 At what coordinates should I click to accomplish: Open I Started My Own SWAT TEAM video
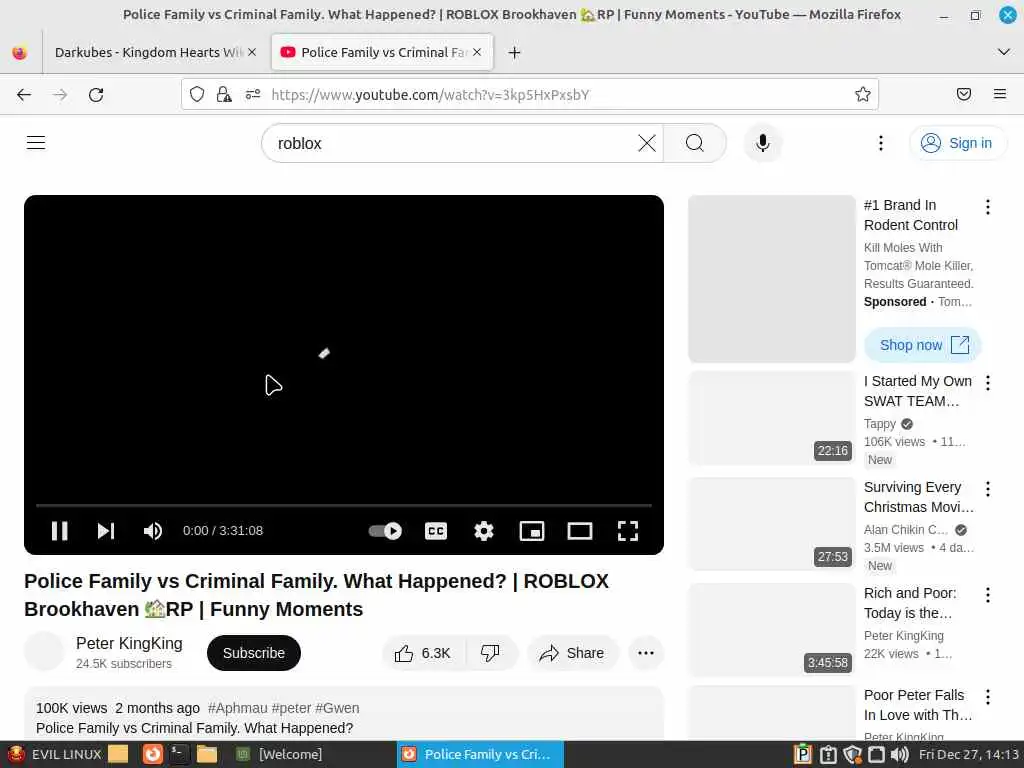[918, 391]
